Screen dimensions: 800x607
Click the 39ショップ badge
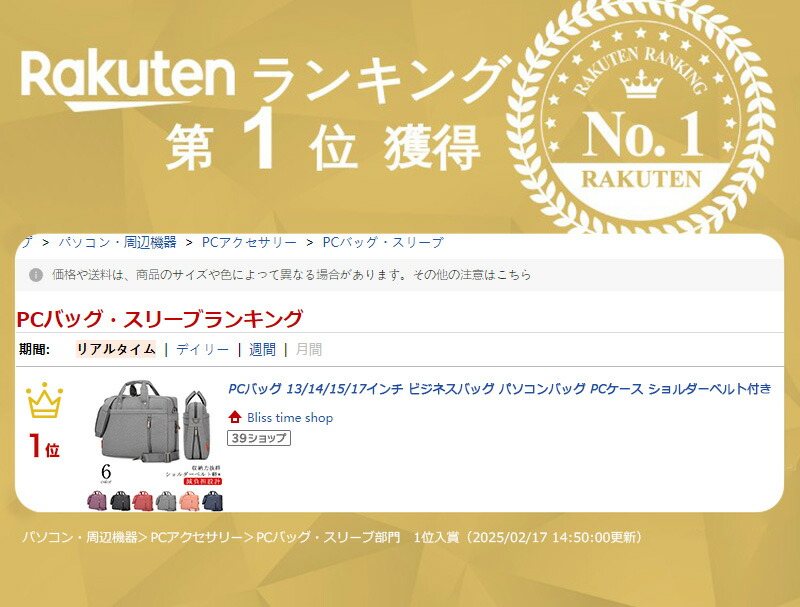click(259, 438)
